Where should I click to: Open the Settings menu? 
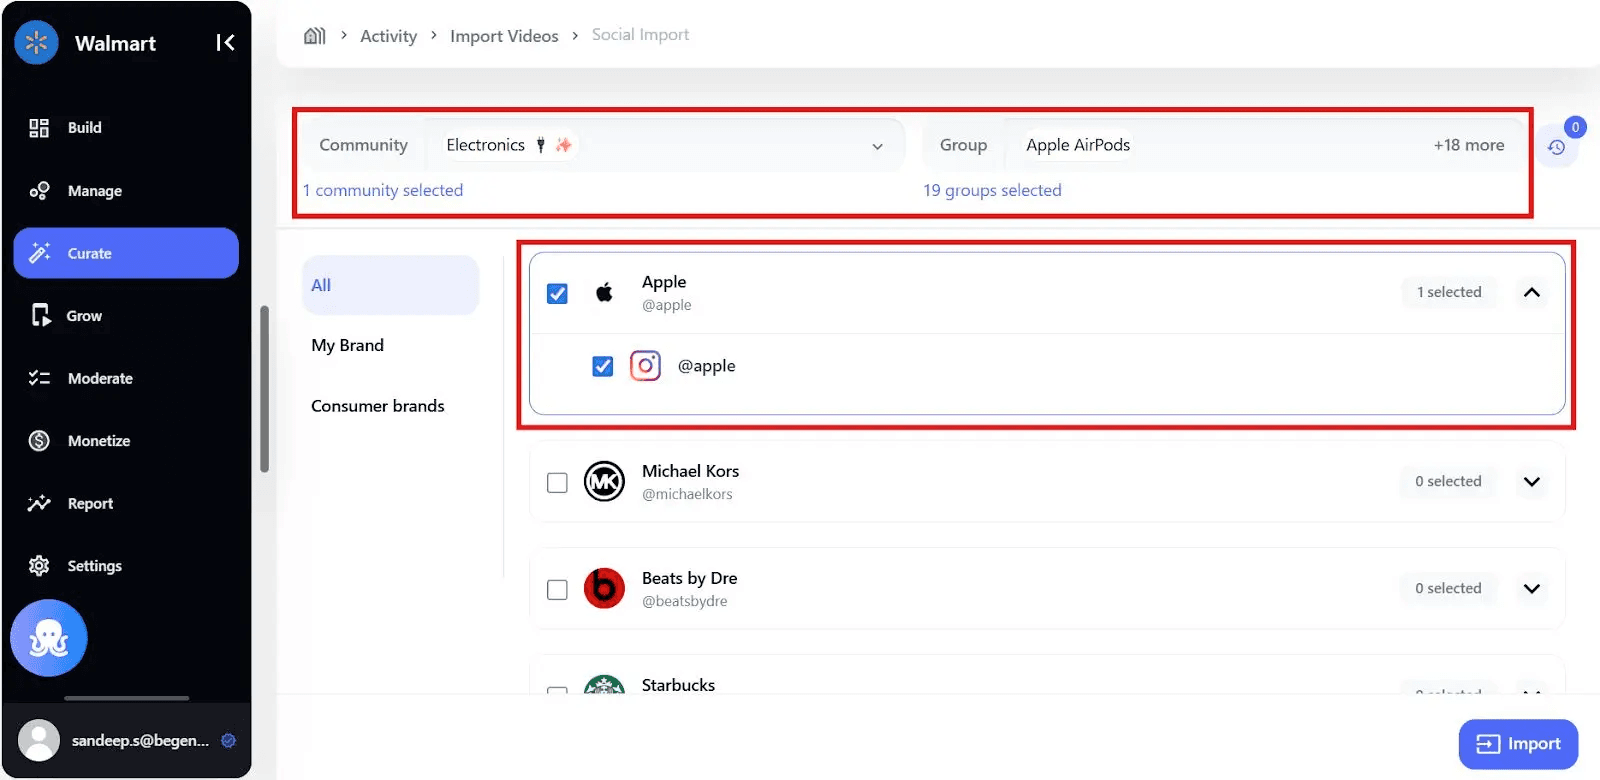(126, 566)
